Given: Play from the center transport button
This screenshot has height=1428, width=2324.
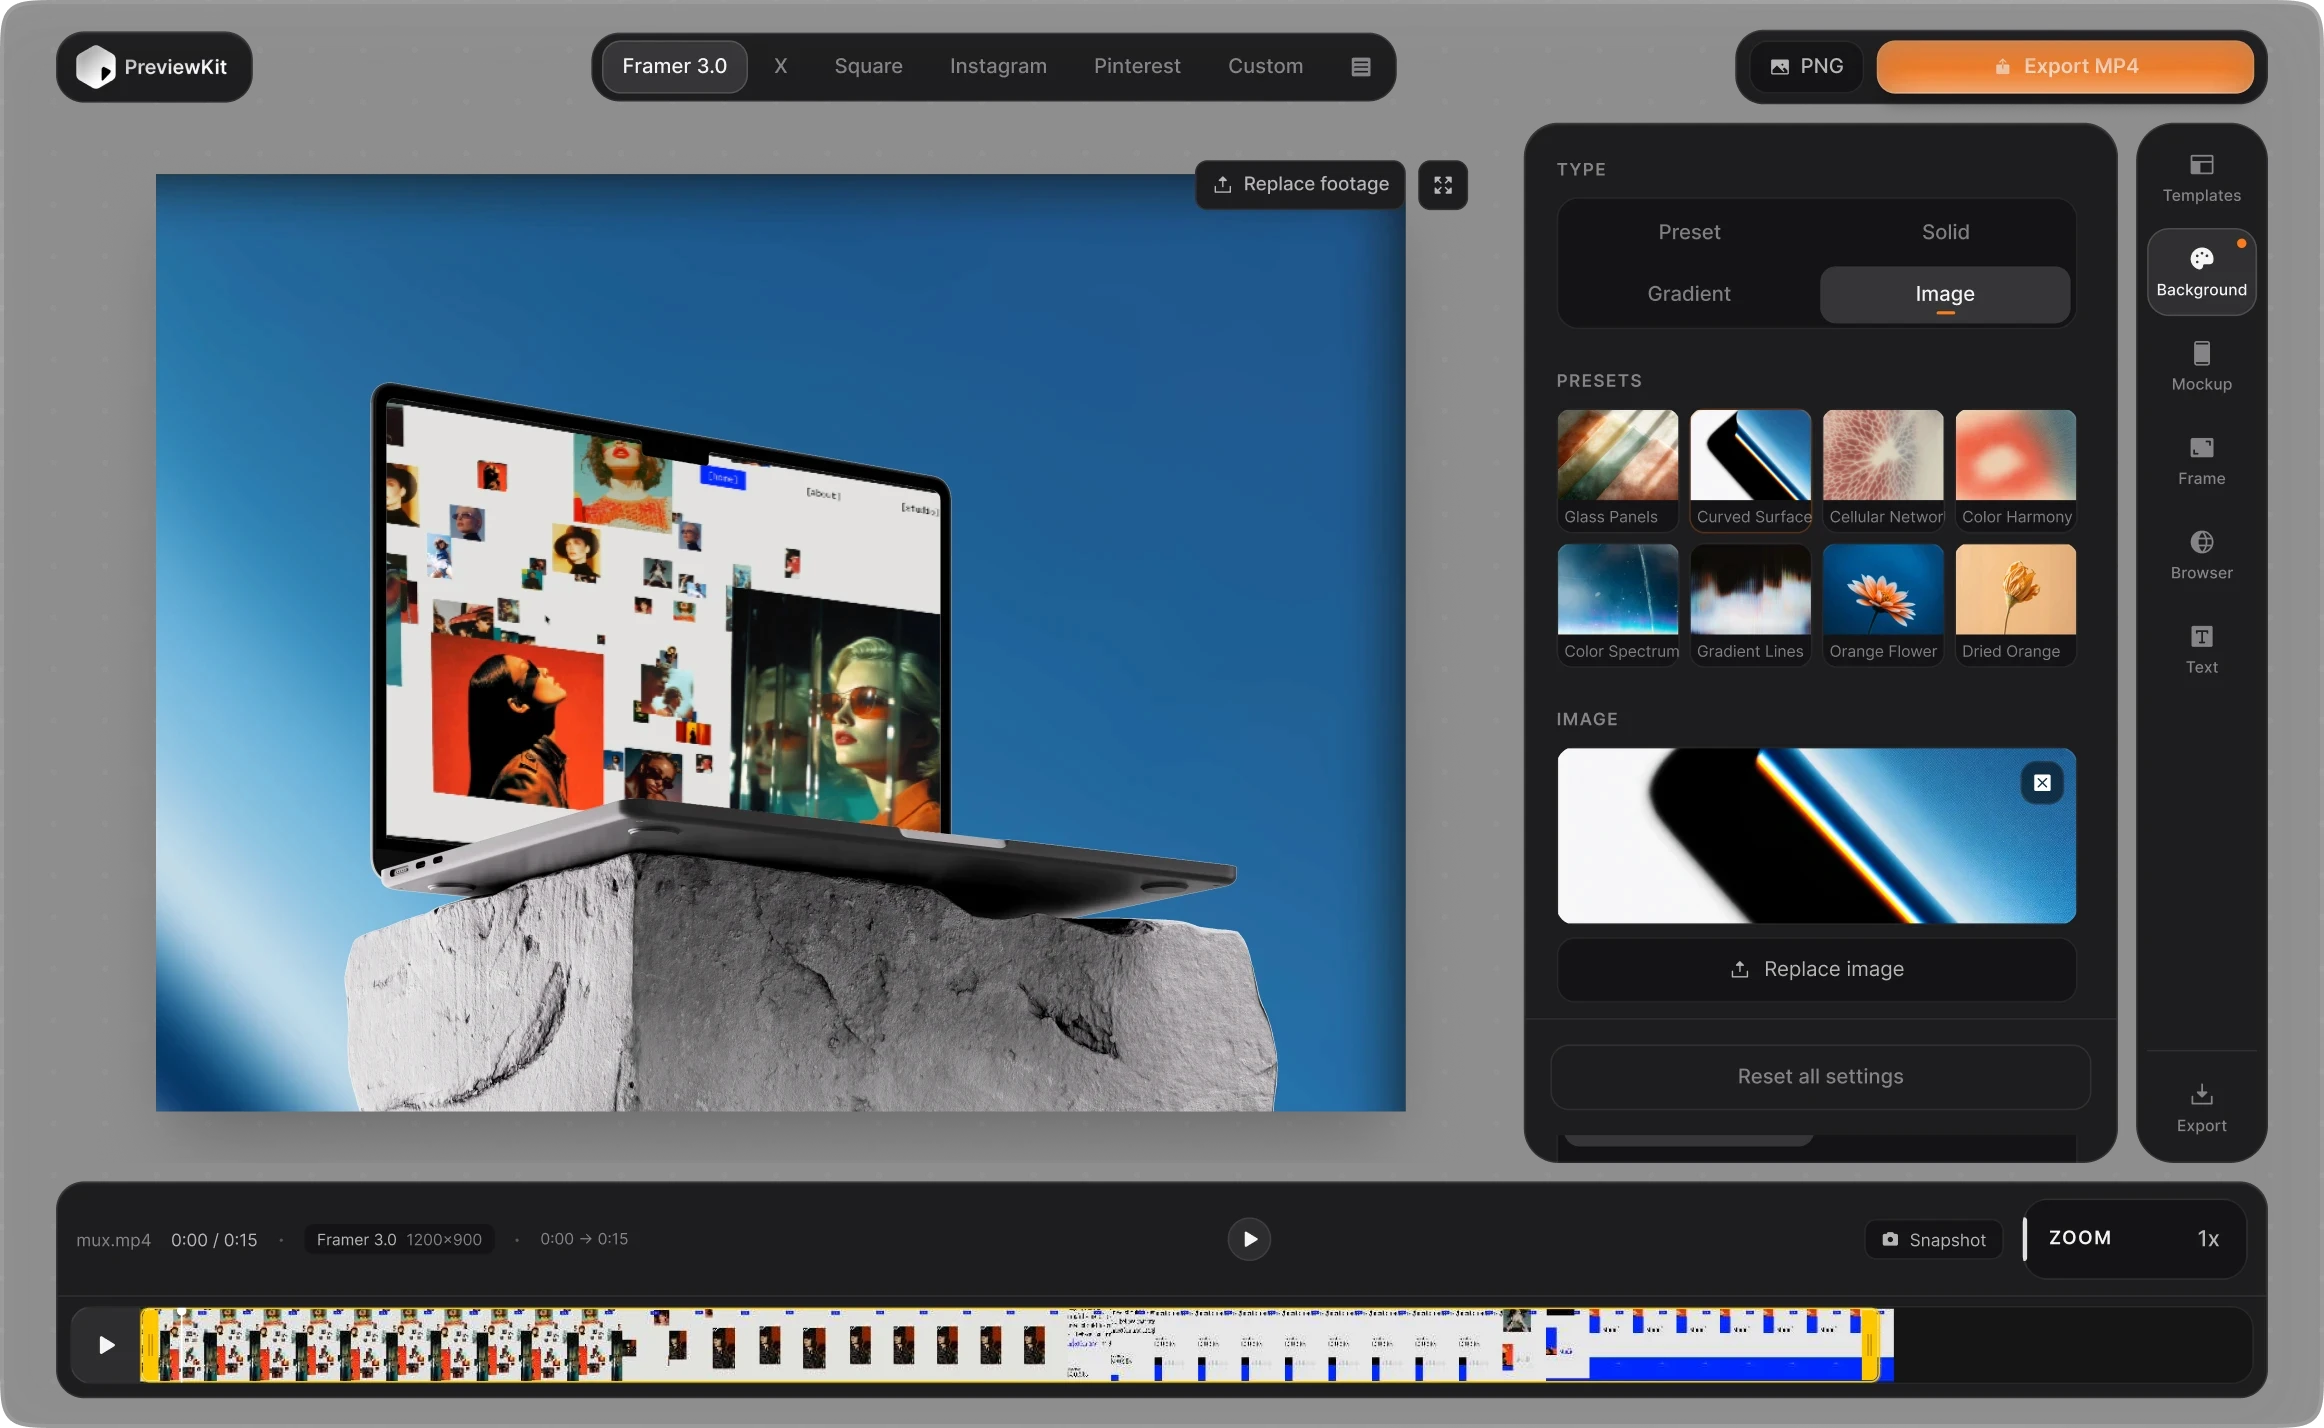Looking at the screenshot, I should (1249, 1239).
